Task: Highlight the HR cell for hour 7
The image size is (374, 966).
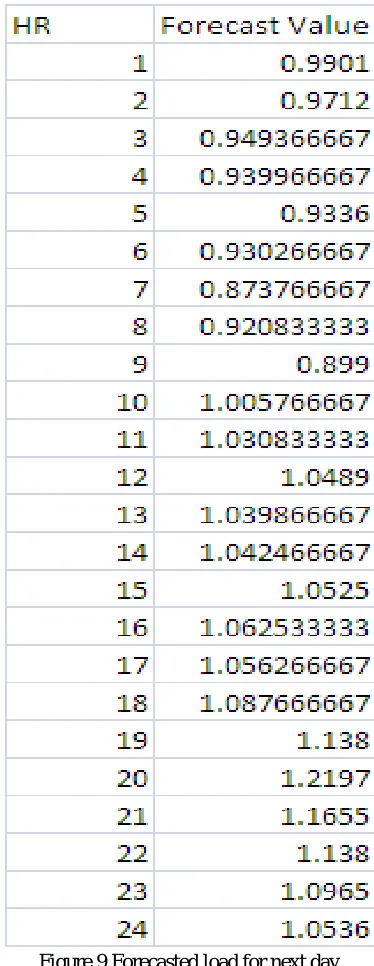Action: coord(80,288)
